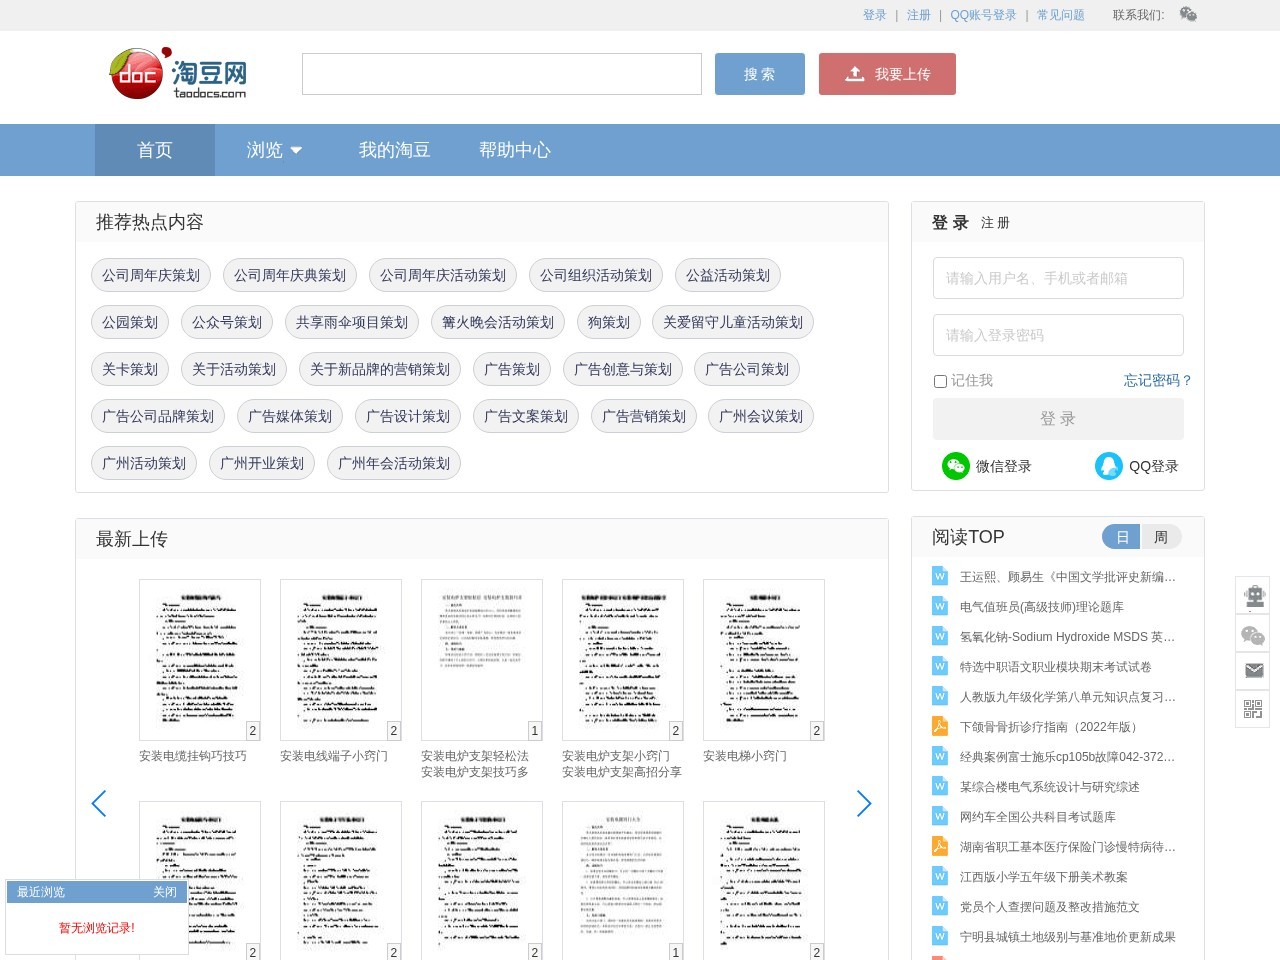Click the taodocs 淘豆网 logo
This screenshot has height=960, width=1280.
(178, 74)
